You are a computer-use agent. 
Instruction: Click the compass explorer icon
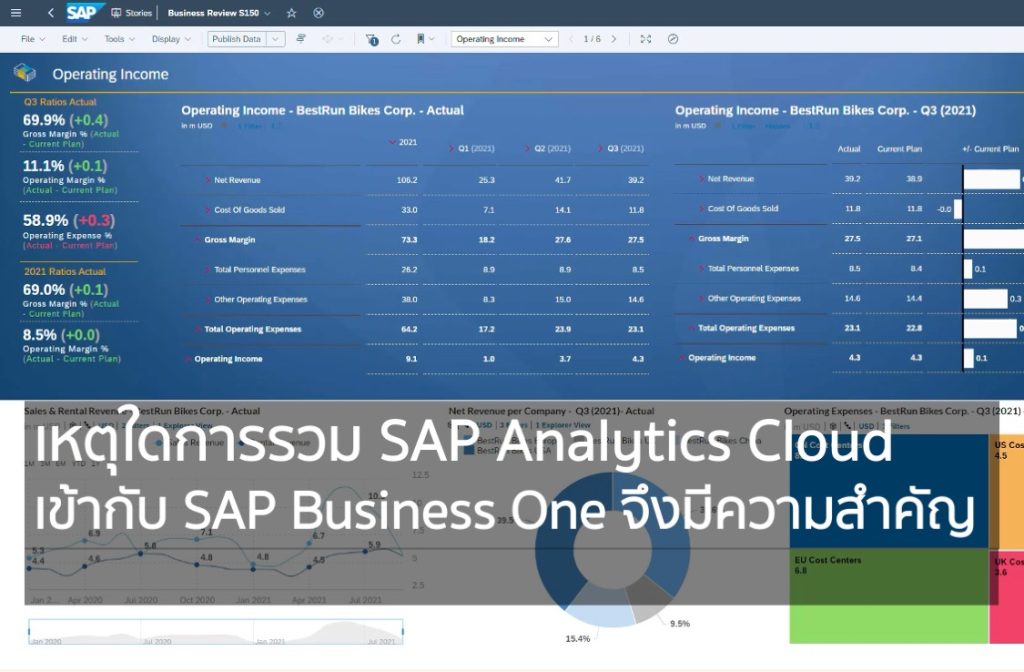pos(673,39)
